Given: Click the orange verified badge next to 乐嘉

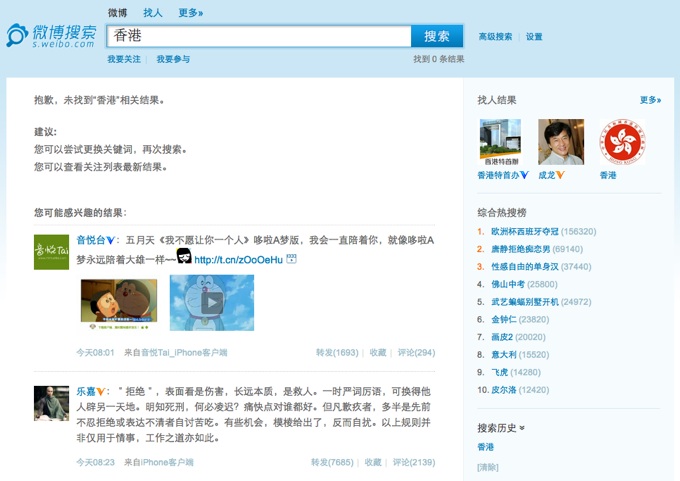Looking at the screenshot, I should click(101, 392).
